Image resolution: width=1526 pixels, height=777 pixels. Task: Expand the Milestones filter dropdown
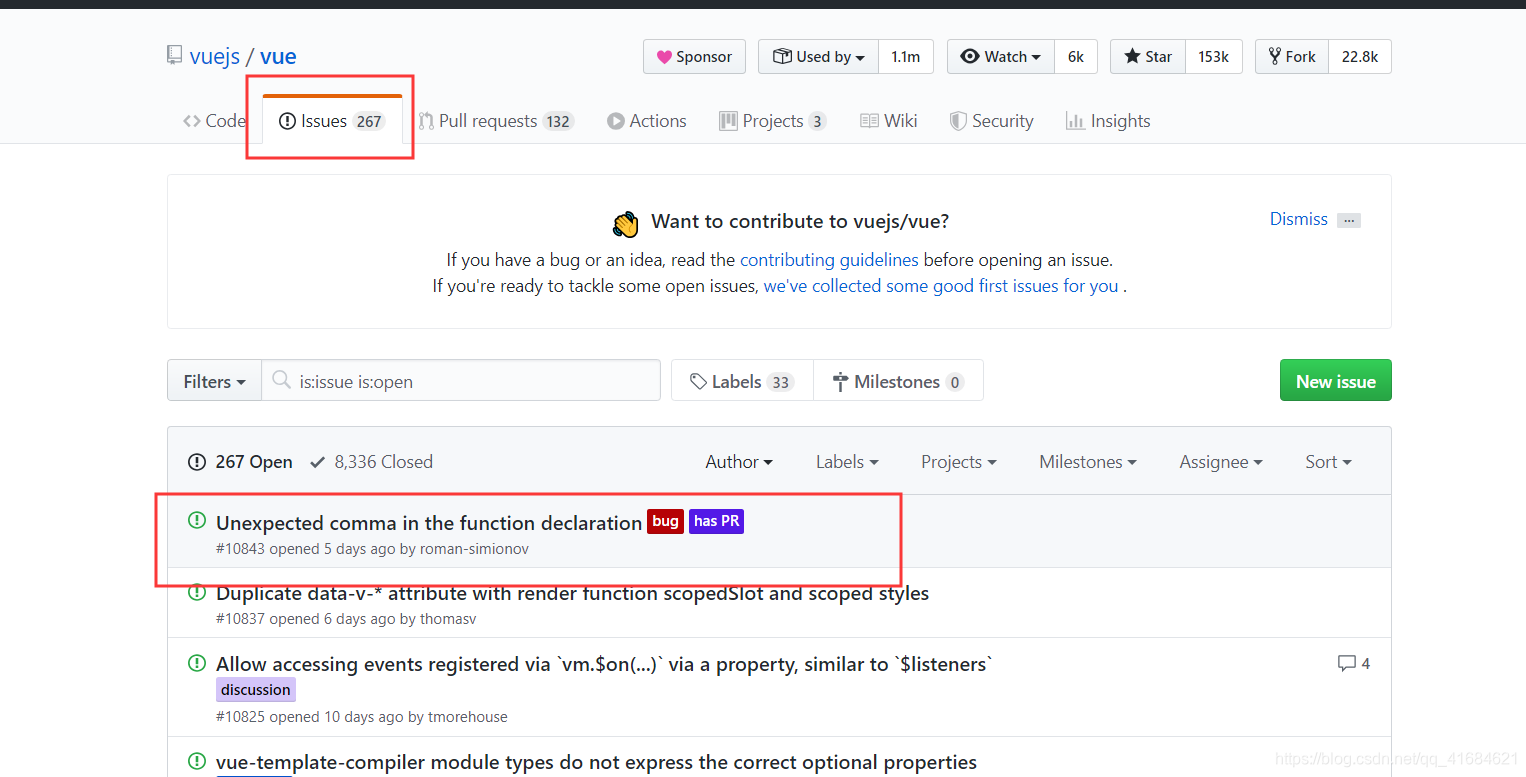1088,462
